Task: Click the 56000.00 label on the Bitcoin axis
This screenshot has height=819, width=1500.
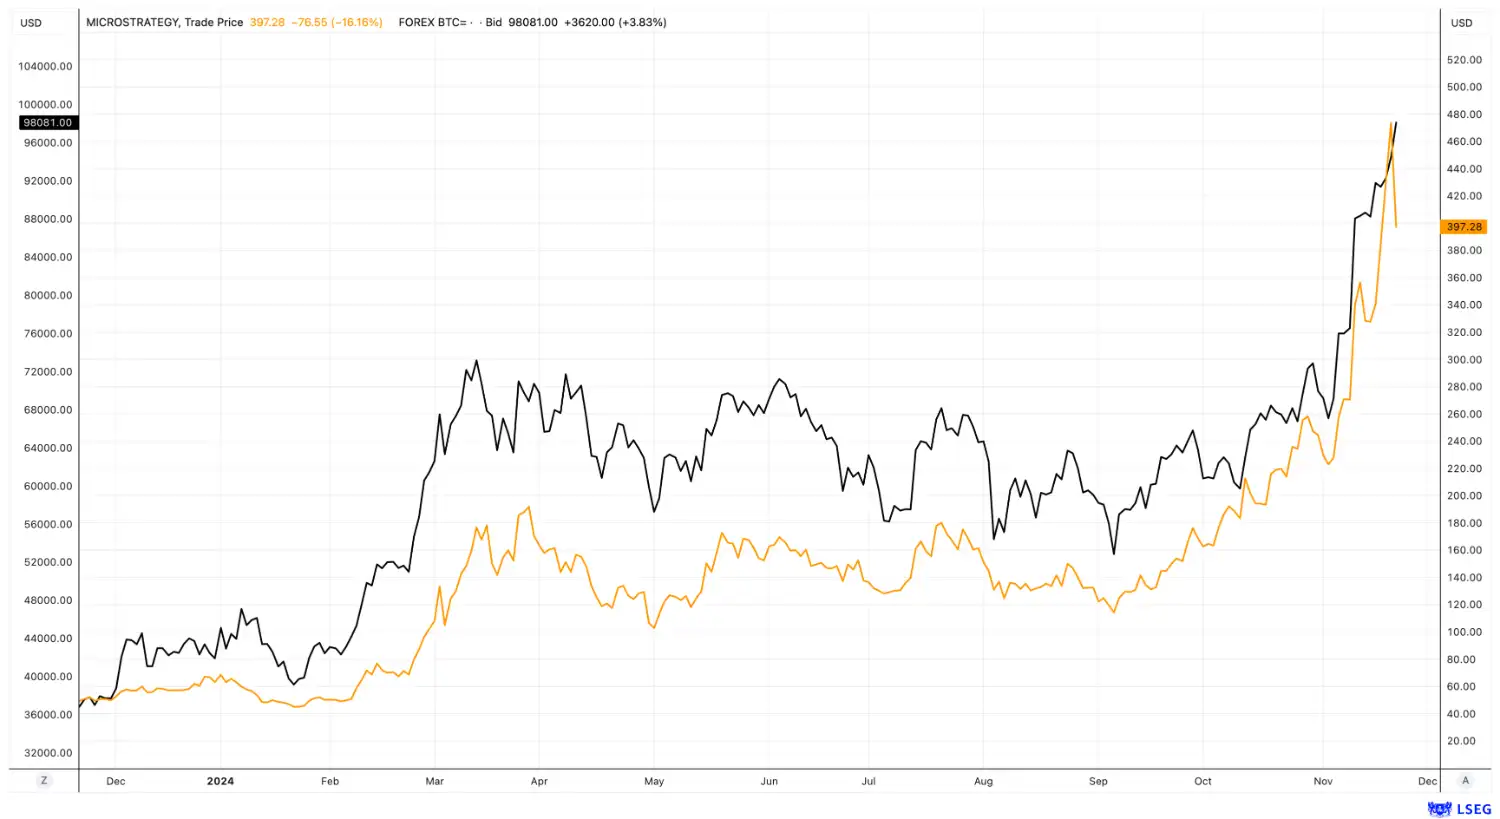Action: 48,524
